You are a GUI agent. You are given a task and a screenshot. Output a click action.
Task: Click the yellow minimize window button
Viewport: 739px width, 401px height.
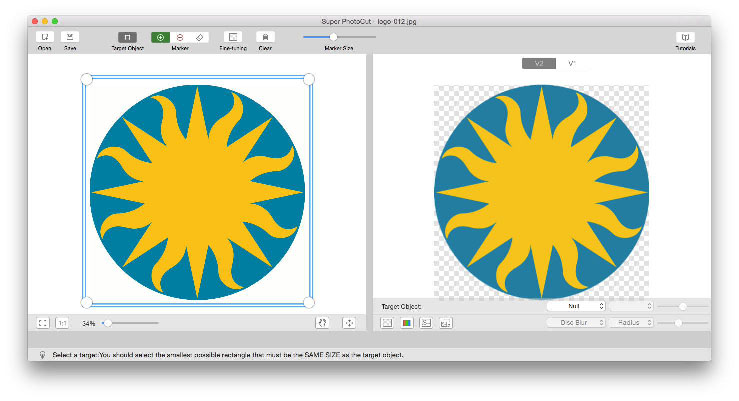[45, 21]
